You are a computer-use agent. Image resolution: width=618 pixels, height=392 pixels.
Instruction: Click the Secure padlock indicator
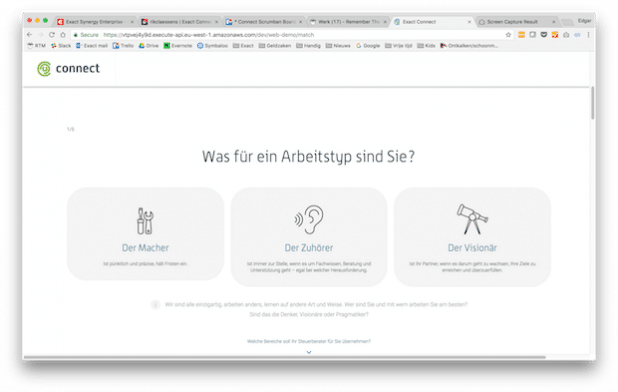(86, 35)
